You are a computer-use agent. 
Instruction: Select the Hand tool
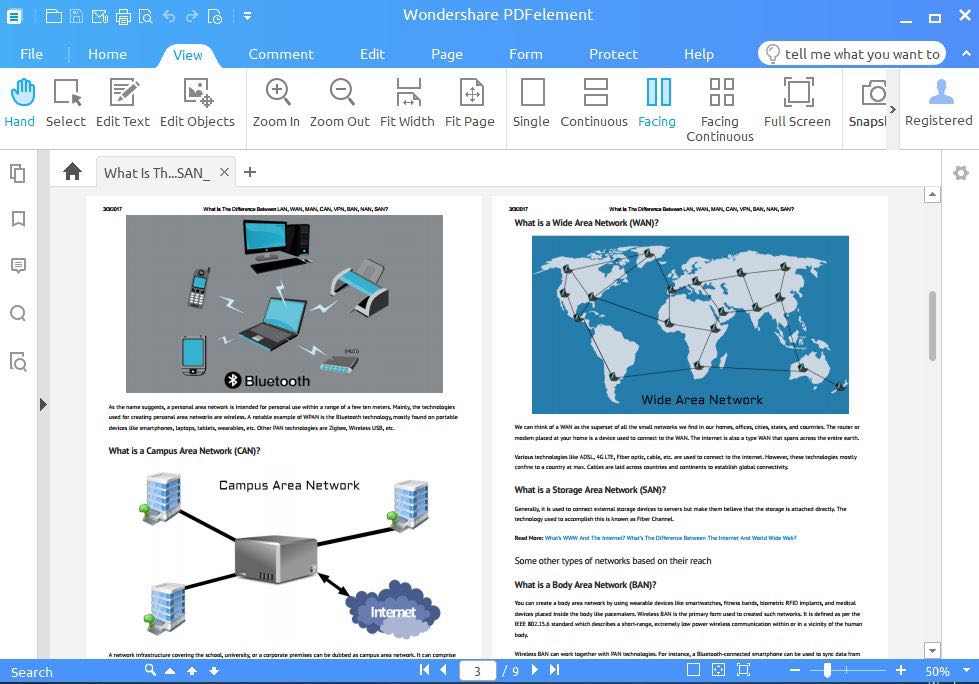[20, 104]
